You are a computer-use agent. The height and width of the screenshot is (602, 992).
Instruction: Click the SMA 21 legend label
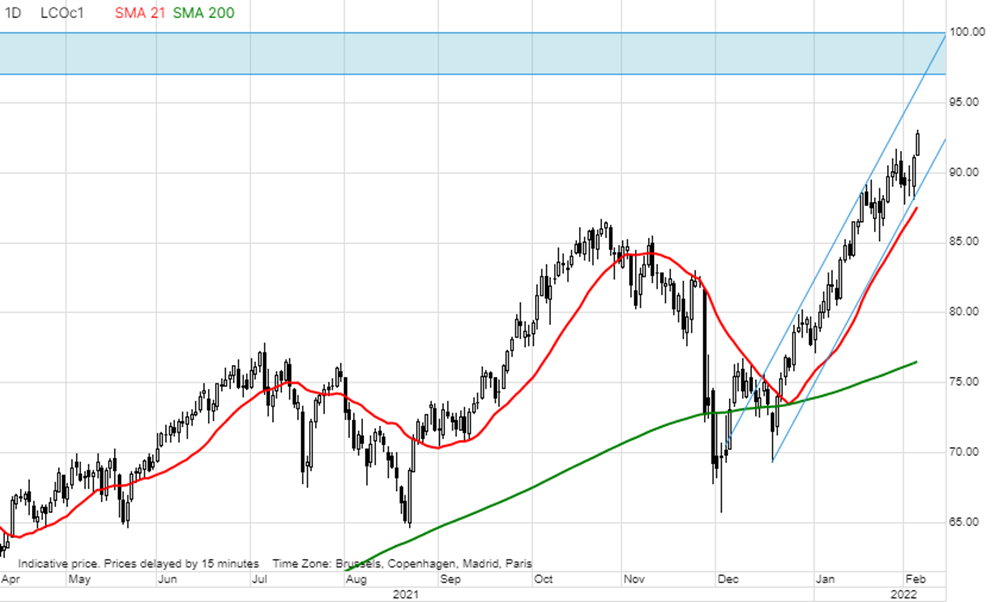click(x=140, y=13)
